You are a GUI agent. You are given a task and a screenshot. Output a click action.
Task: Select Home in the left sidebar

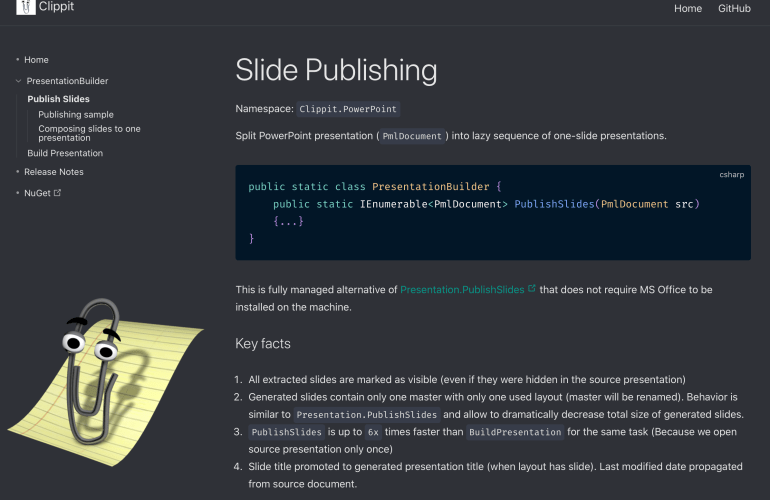pos(36,60)
